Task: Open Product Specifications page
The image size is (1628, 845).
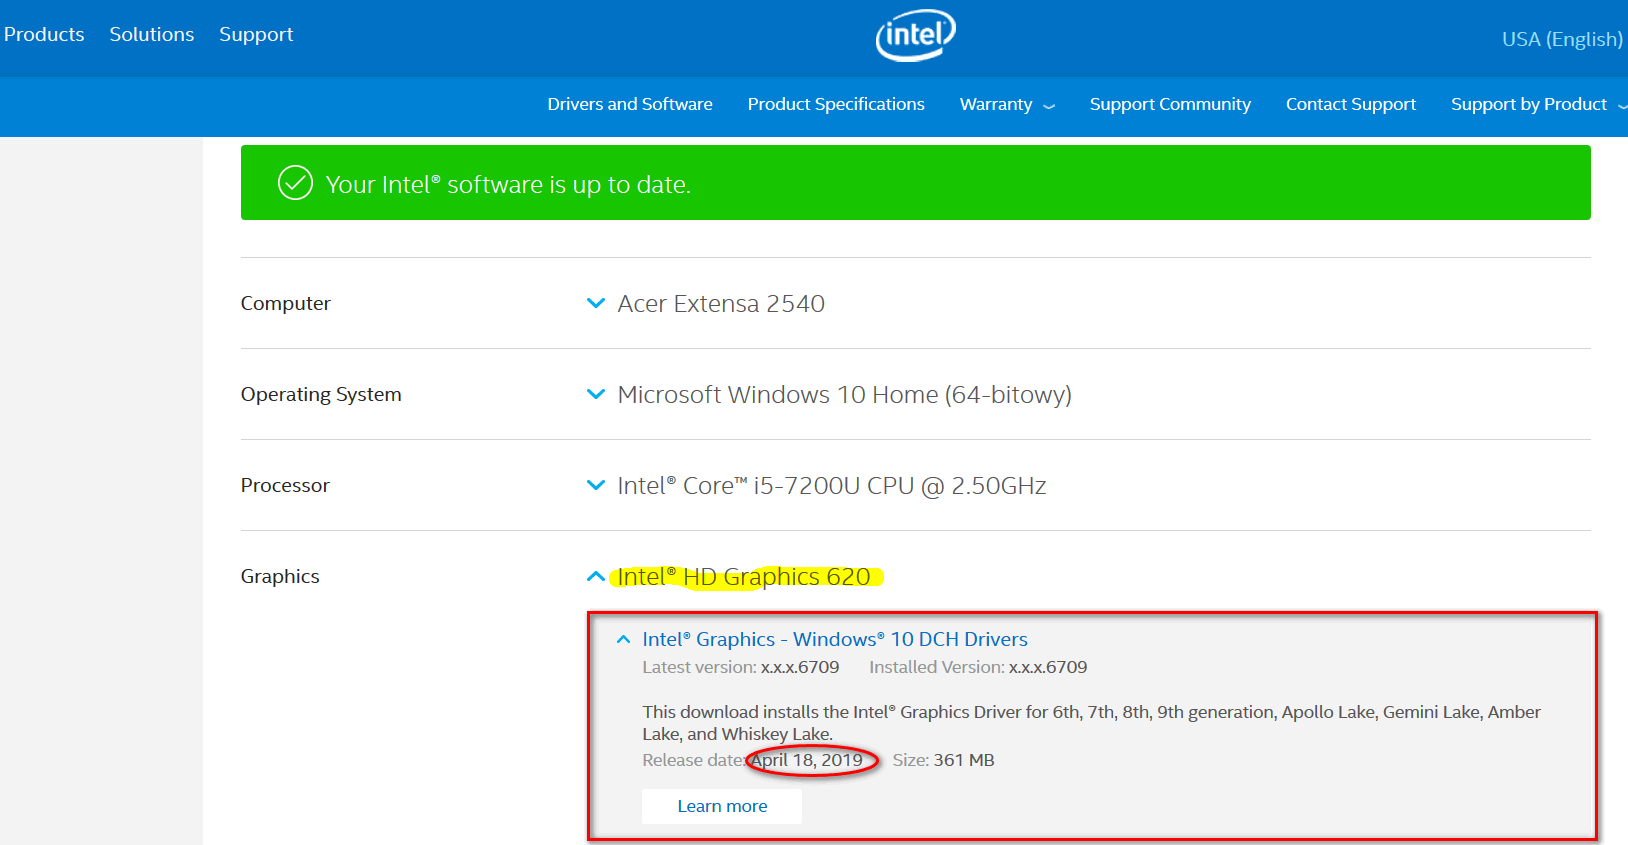Action: click(836, 104)
